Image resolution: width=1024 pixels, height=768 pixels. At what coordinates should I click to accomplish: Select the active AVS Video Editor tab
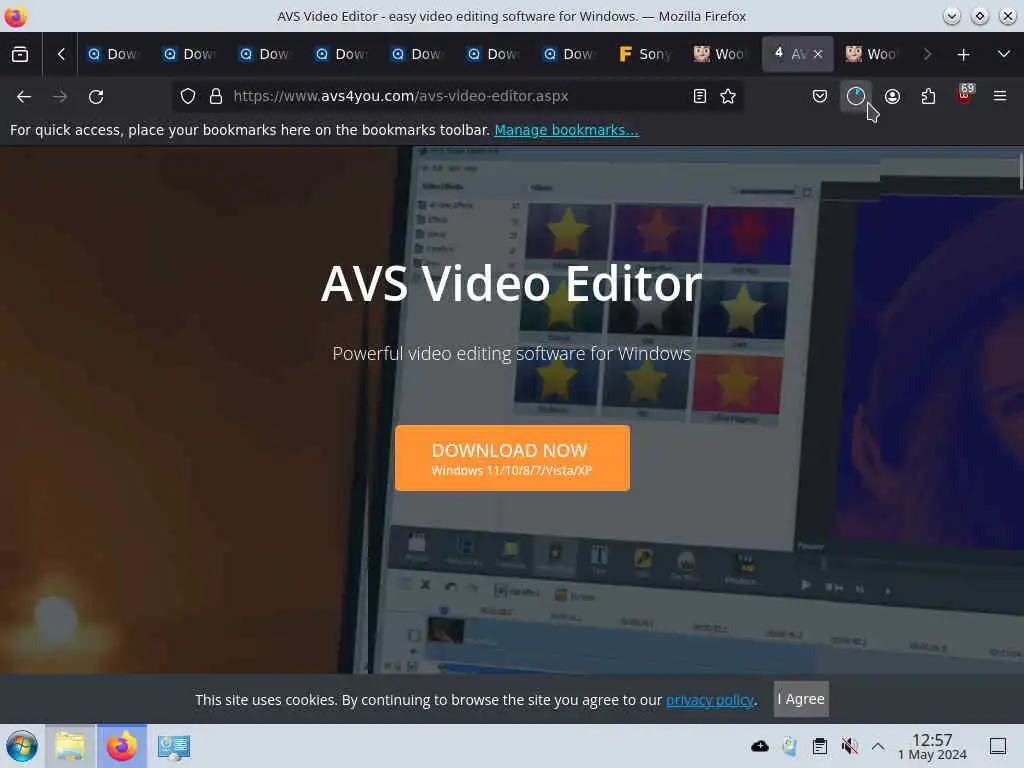click(790, 54)
